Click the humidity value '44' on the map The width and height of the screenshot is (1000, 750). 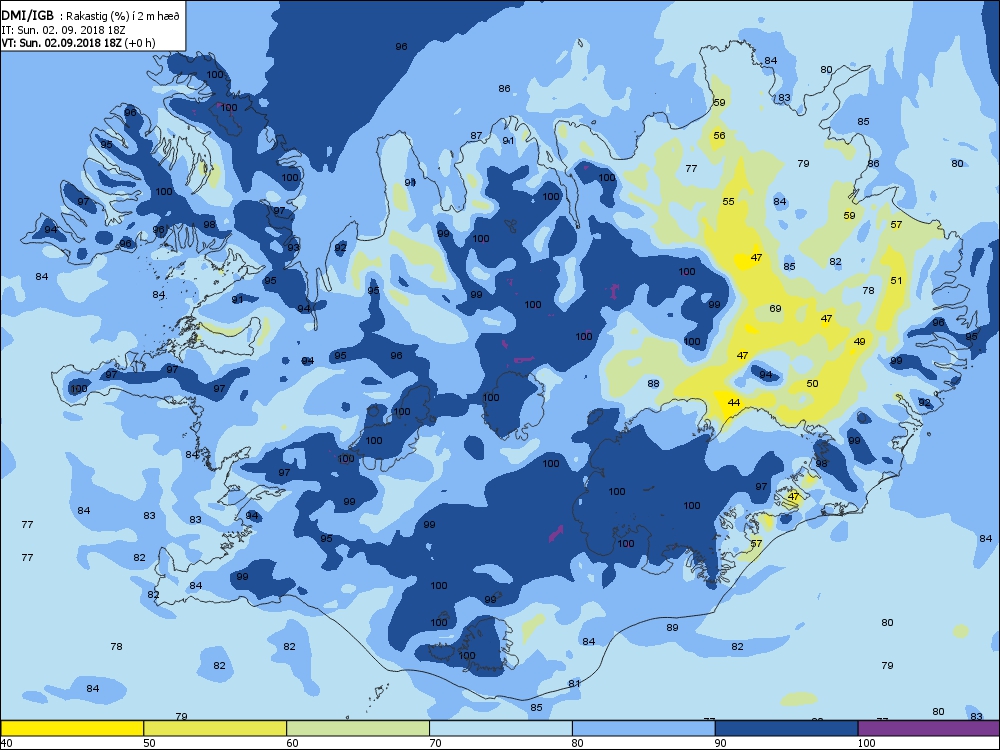pyautogui.click(x=733, y=402)
